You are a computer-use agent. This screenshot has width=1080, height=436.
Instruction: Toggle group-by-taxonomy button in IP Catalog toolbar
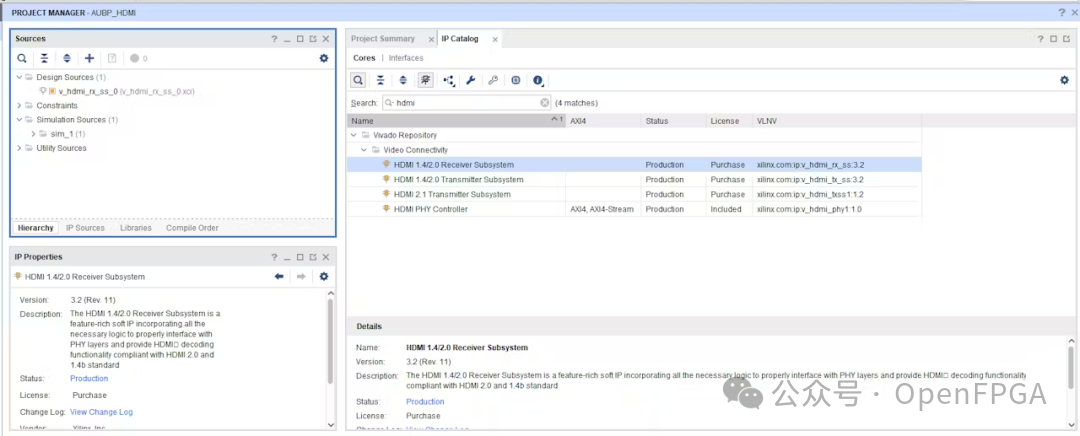(x=426, y=80)
